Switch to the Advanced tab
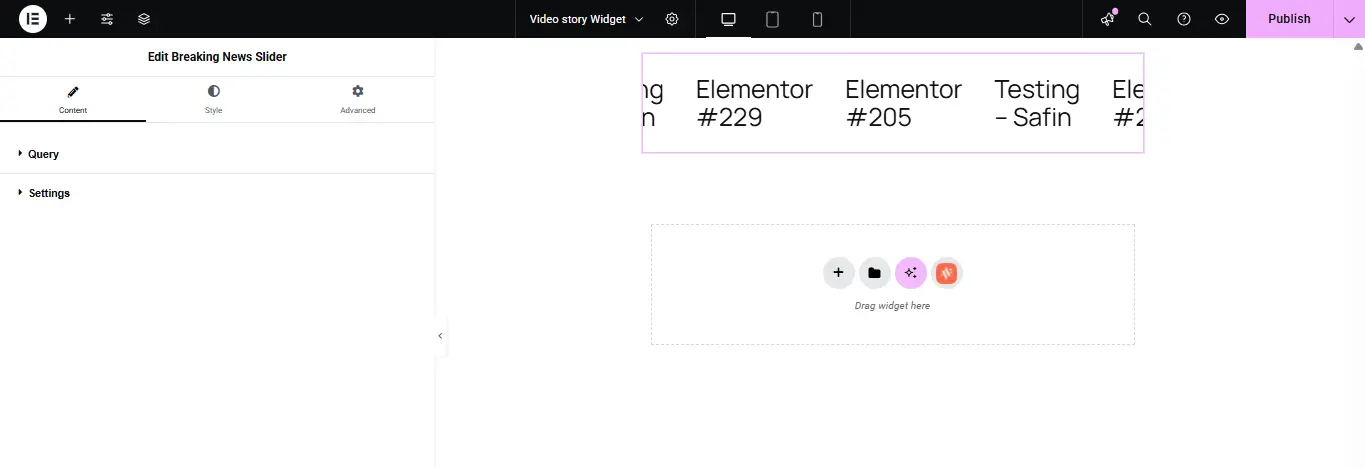The image size is (1365, 468). (358, 99)
